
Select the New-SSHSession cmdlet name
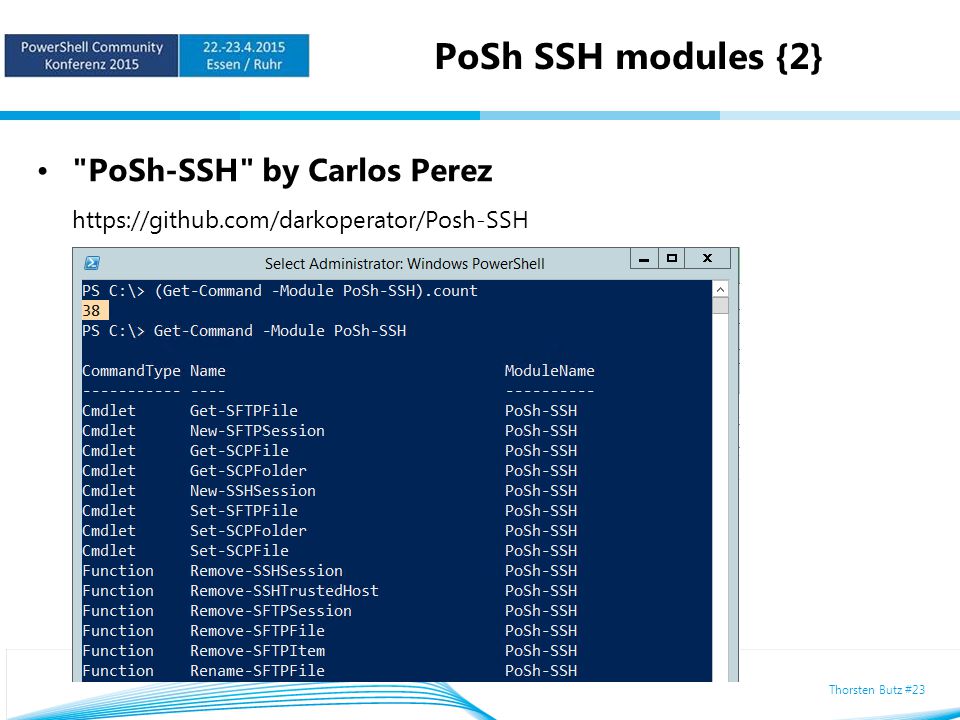coord(253,491)
